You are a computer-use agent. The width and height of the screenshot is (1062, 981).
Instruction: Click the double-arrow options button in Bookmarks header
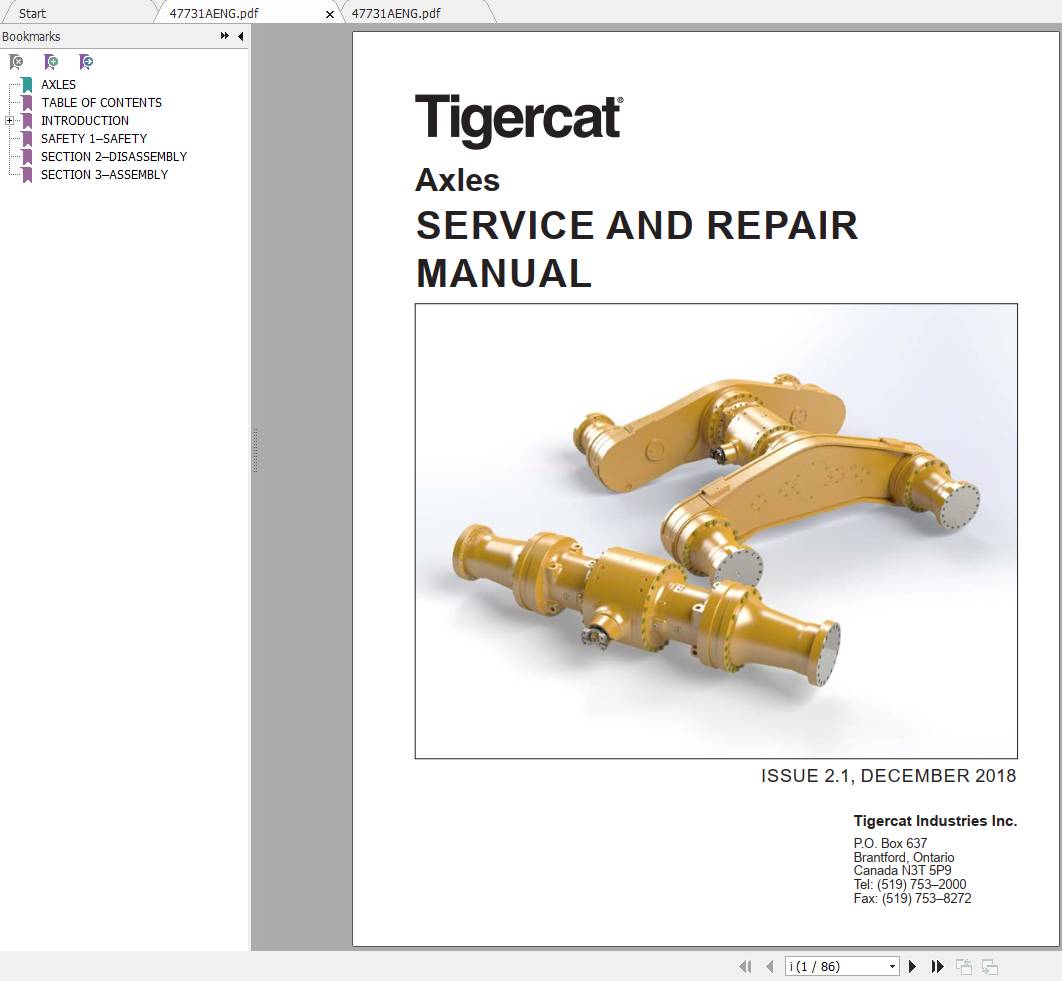point(223,35)
